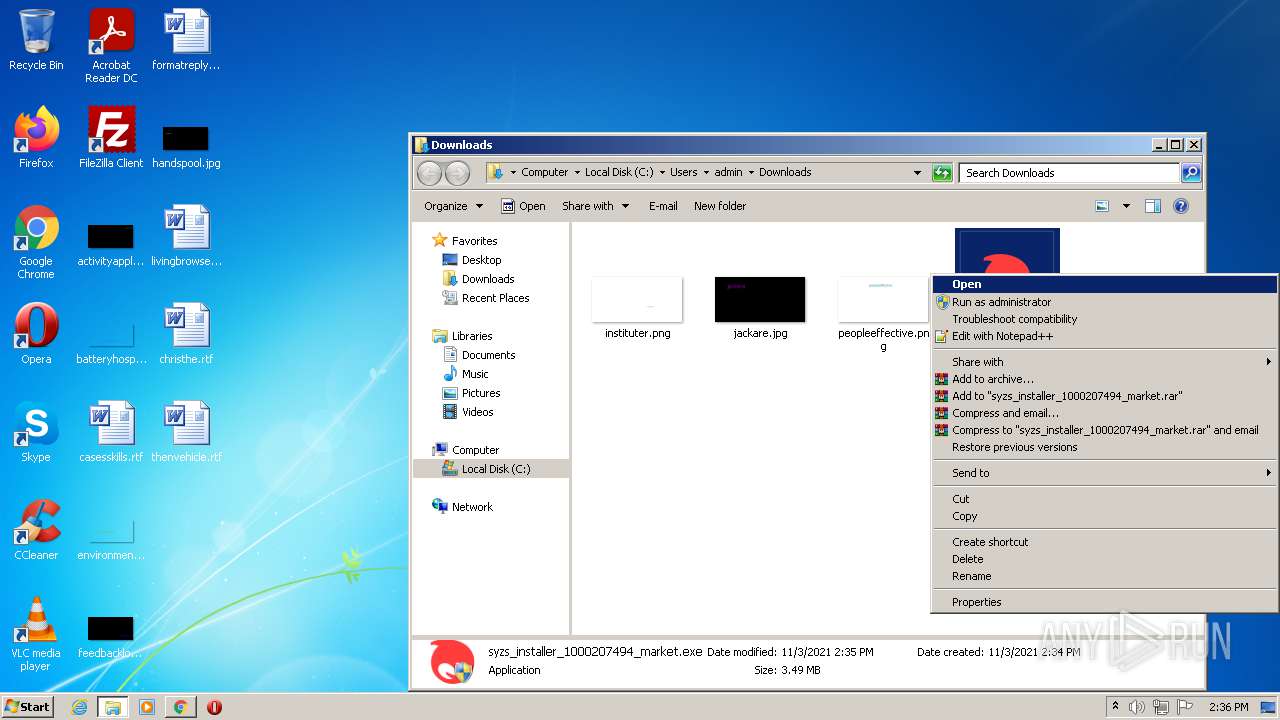Viewport: 1280px width, 720px height.
Task: Open address bar history dropdown
Action: click(917, 173)
